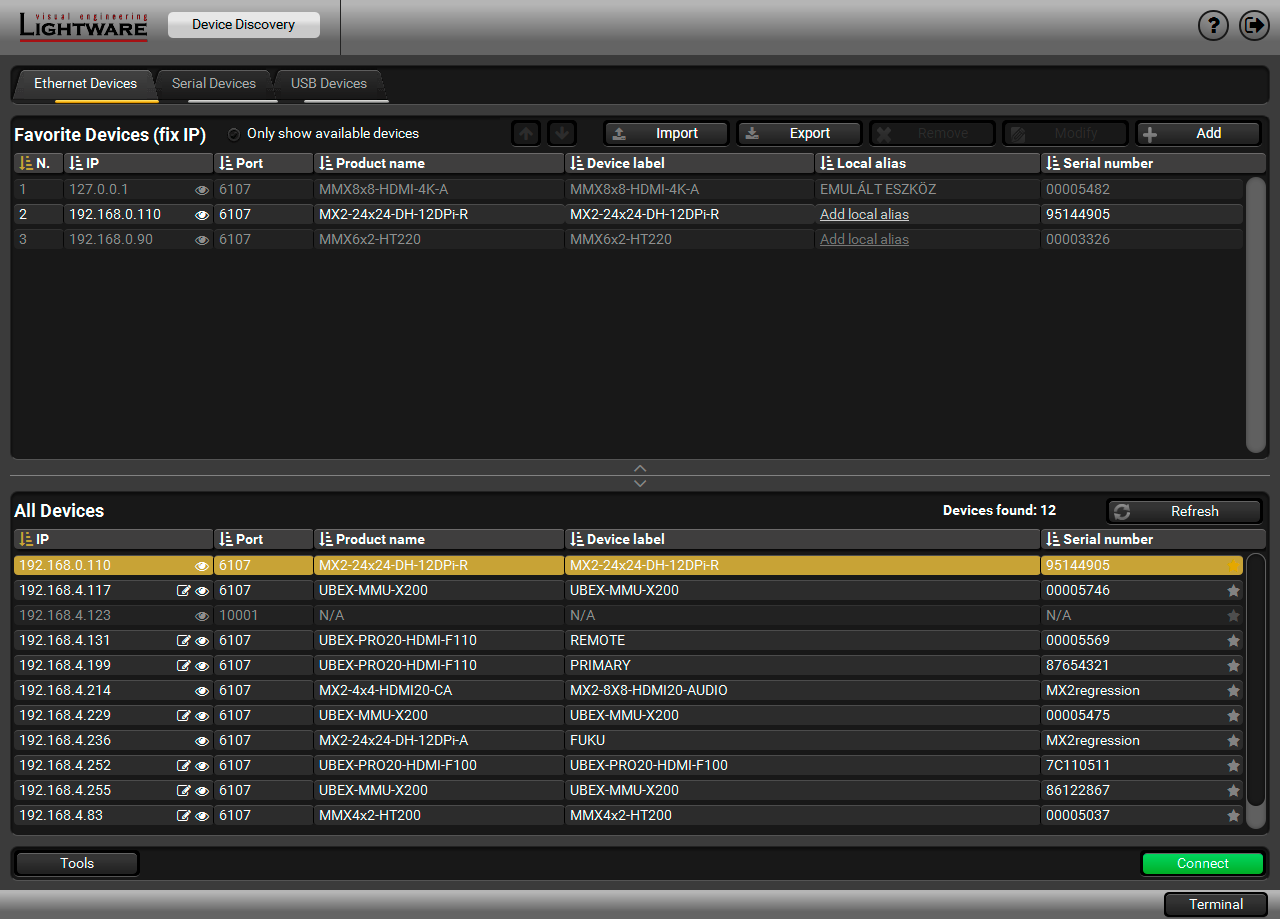Click All Devices vertical scrollbar
Image resolution: width=1280 pixels, height=919 pixels.
click(x=1256, y=690)
